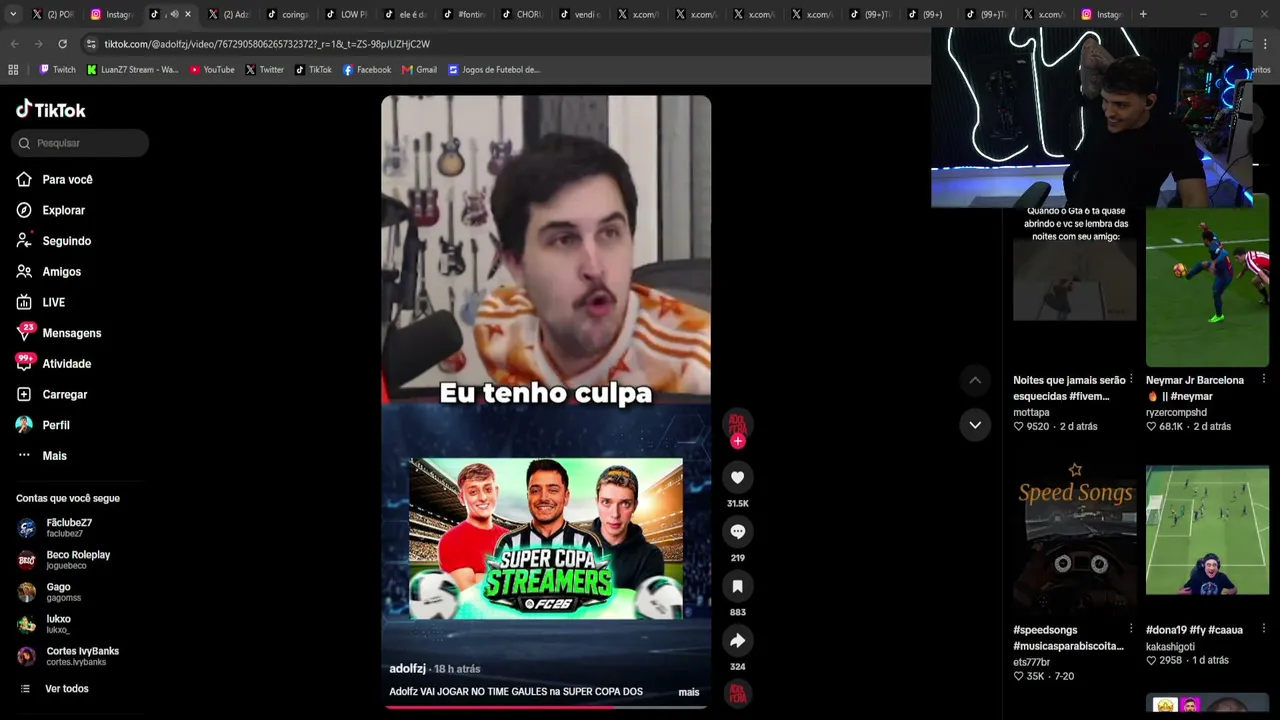Open options for the mottapa video
Viewport: 1280px width, 720px height.
[x=1131, y=380]
